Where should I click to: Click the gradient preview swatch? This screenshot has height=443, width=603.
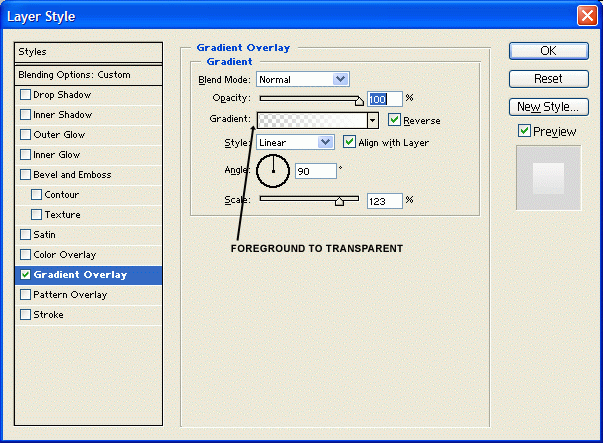(x=312, y=120)
